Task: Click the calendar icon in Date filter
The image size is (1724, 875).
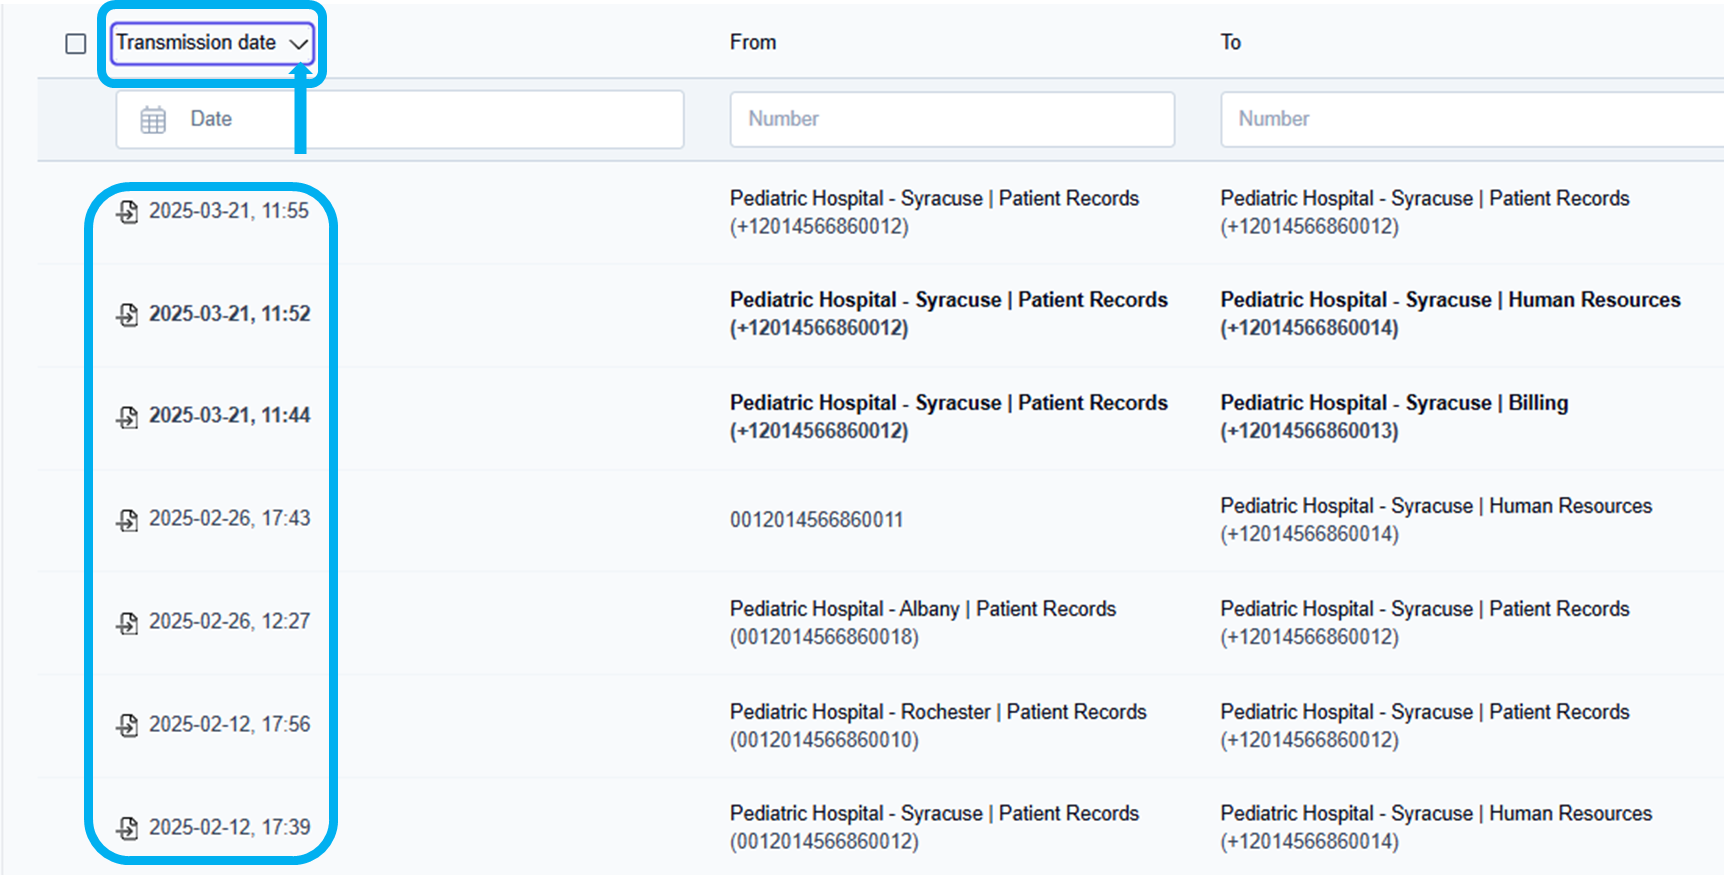Action: pos(153,120)
